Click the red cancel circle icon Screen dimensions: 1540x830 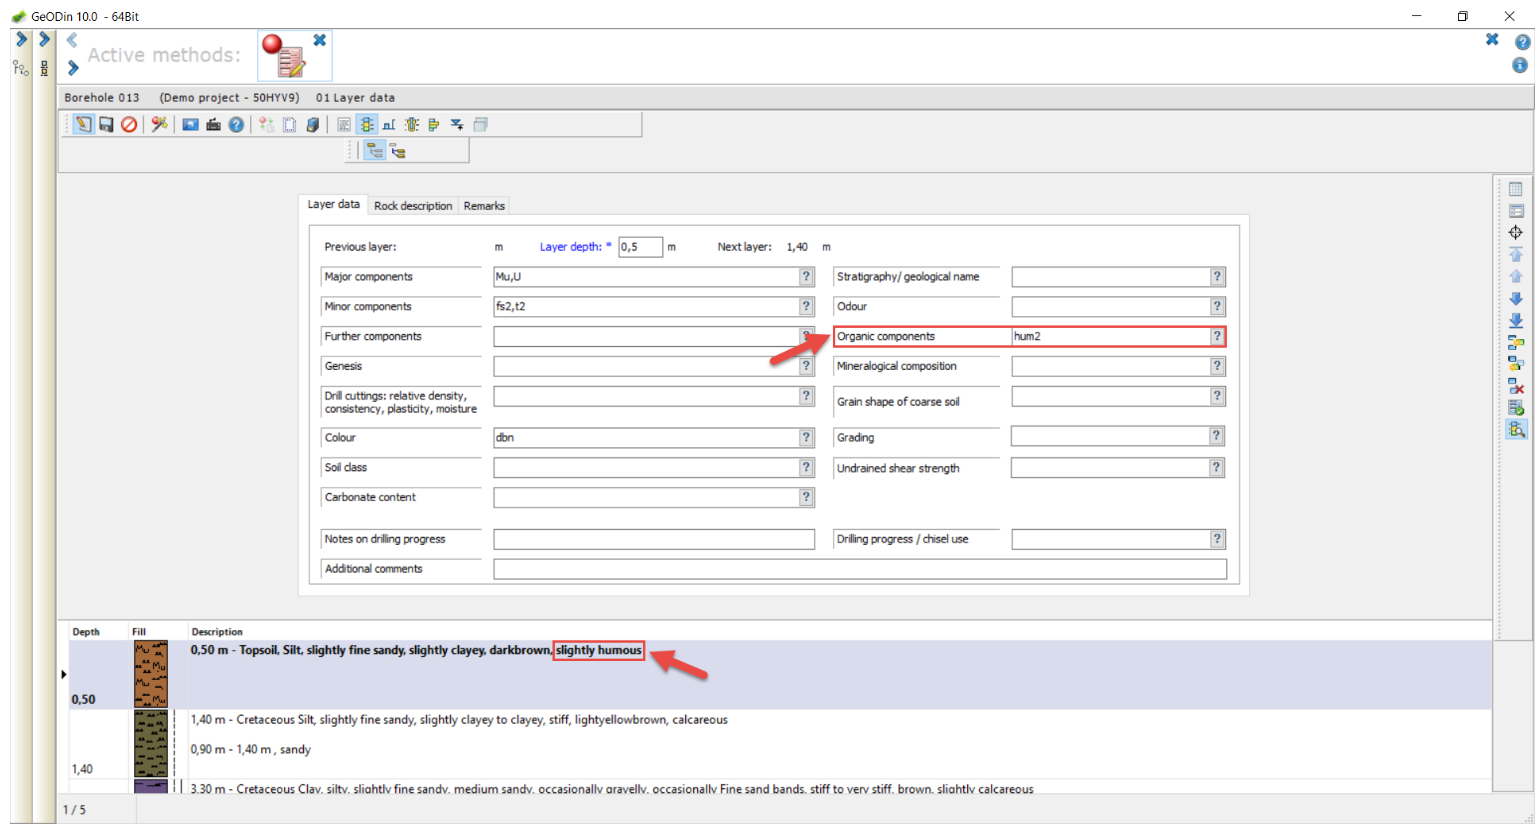click(x=129, y=125)
